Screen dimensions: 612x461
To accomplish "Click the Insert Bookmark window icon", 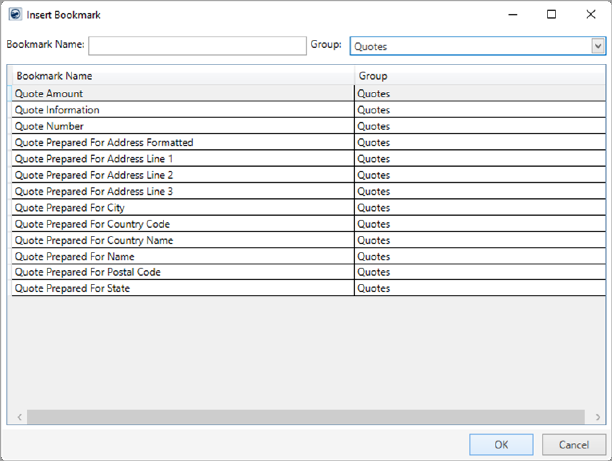I will (x=14, y=15).
